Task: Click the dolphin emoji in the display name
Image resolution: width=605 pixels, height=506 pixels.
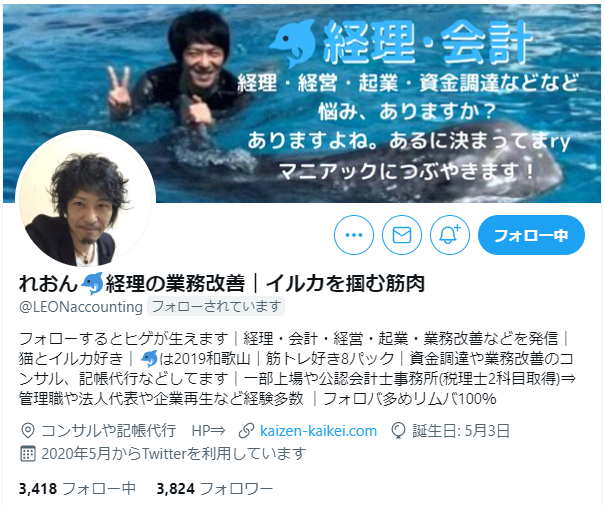Action: [x=92, y=284]
